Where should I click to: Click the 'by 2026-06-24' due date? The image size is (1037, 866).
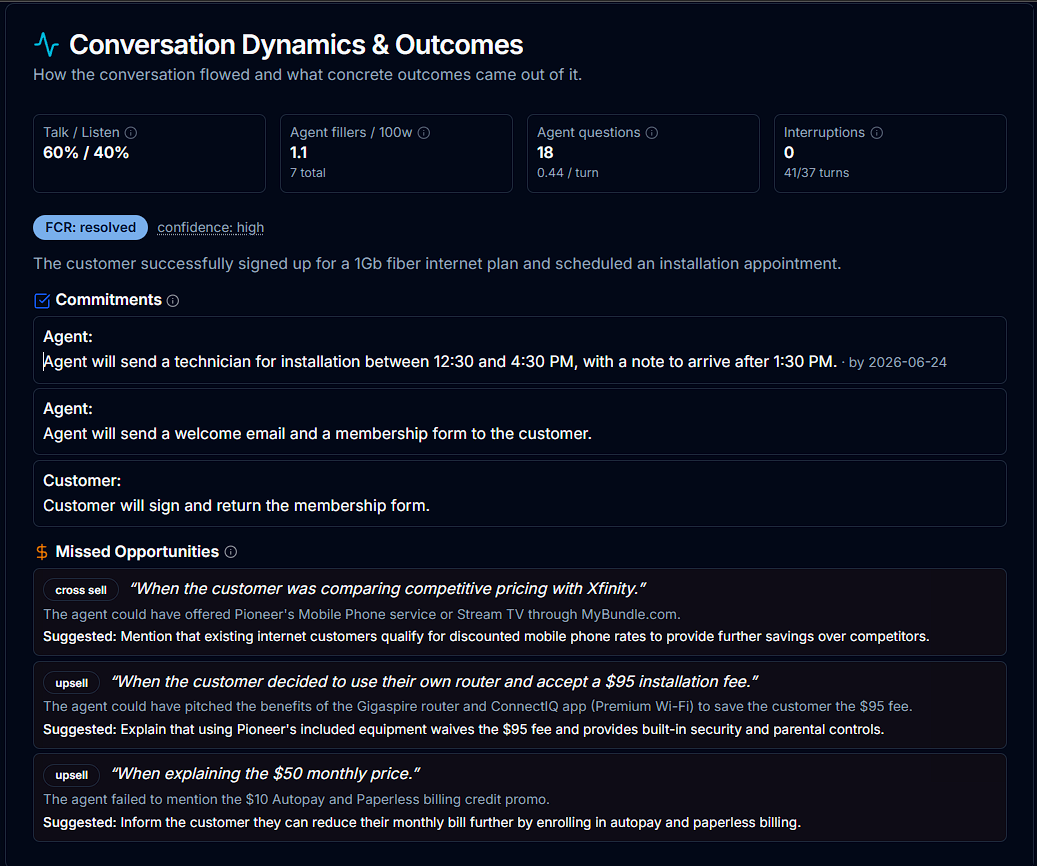897,363
